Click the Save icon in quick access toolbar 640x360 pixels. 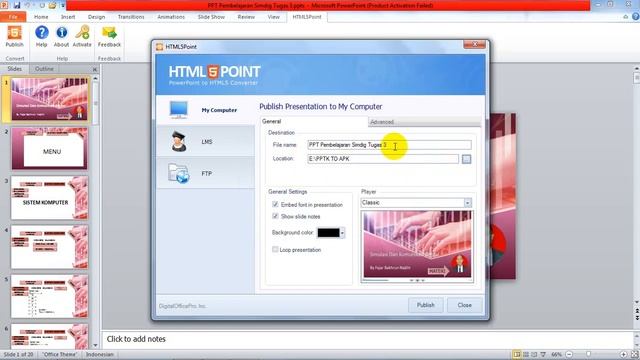[x=17, y=5]
